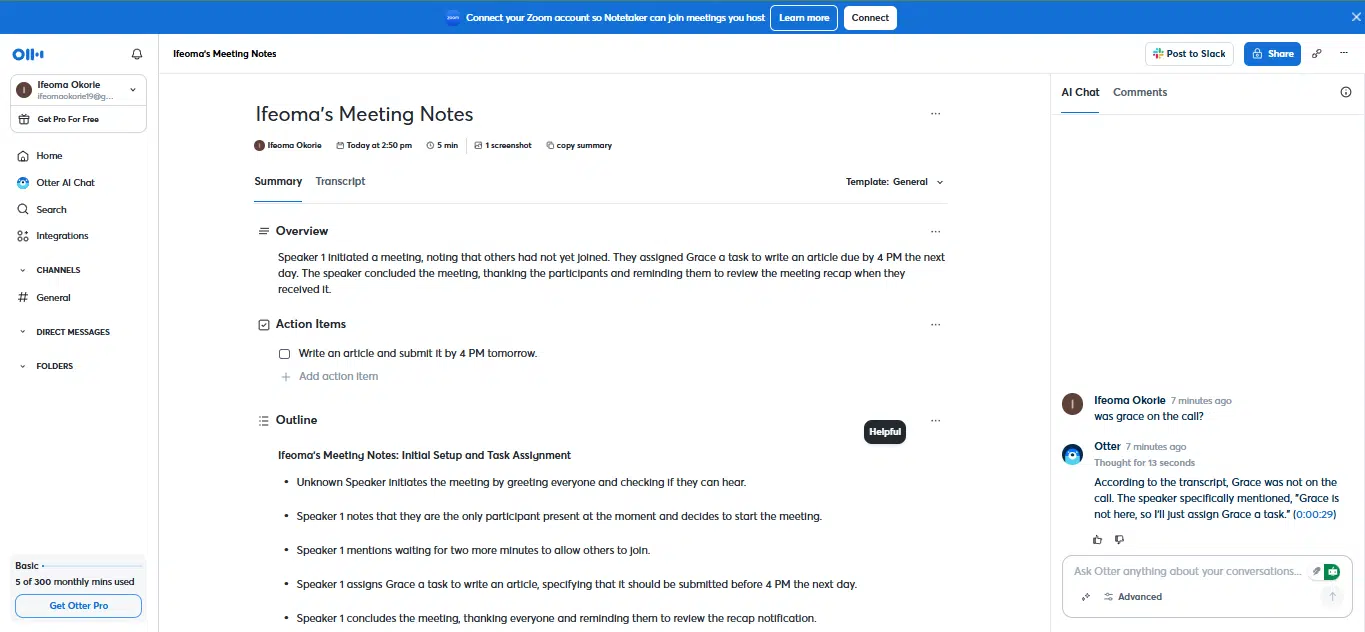Click the Outline list icon
Viewport: 1365px width, 632px height.
264,421
